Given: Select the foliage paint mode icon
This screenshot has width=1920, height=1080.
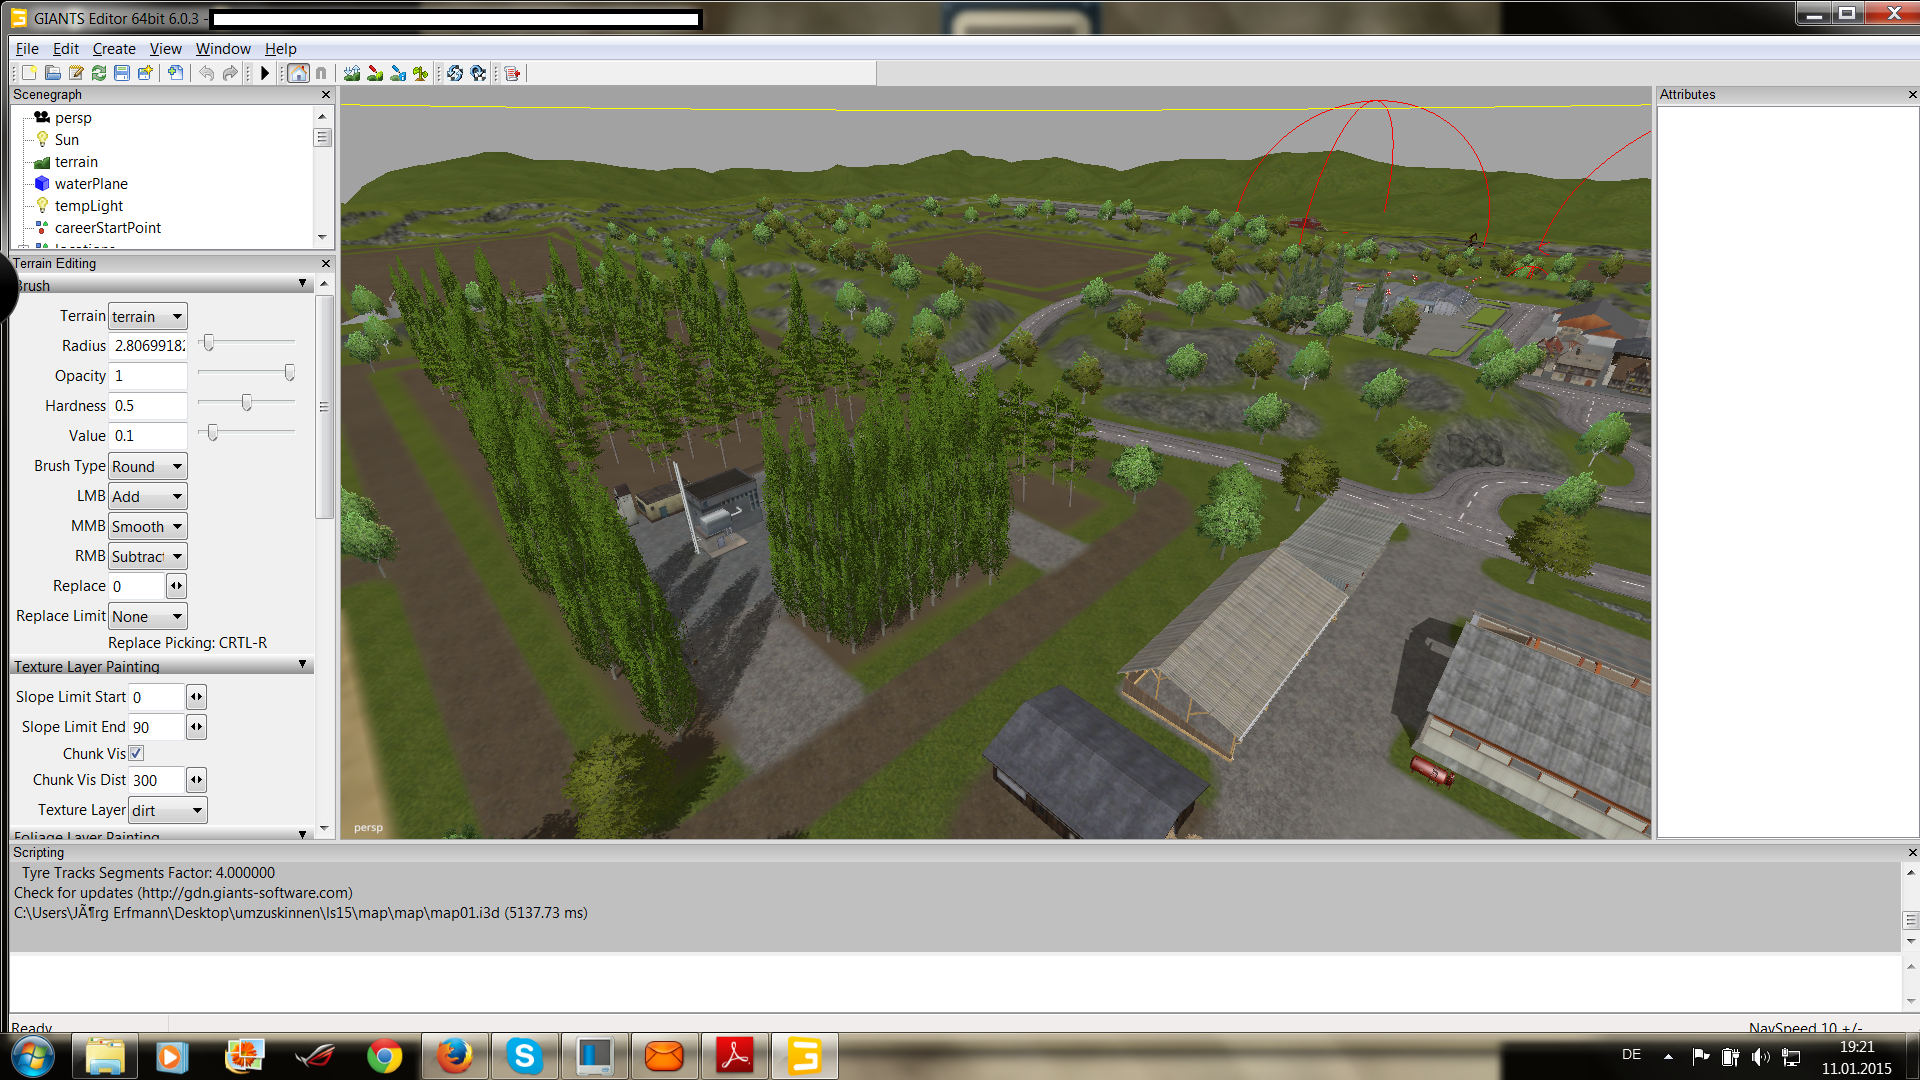Looking at the screenshot, I should 421,73.
